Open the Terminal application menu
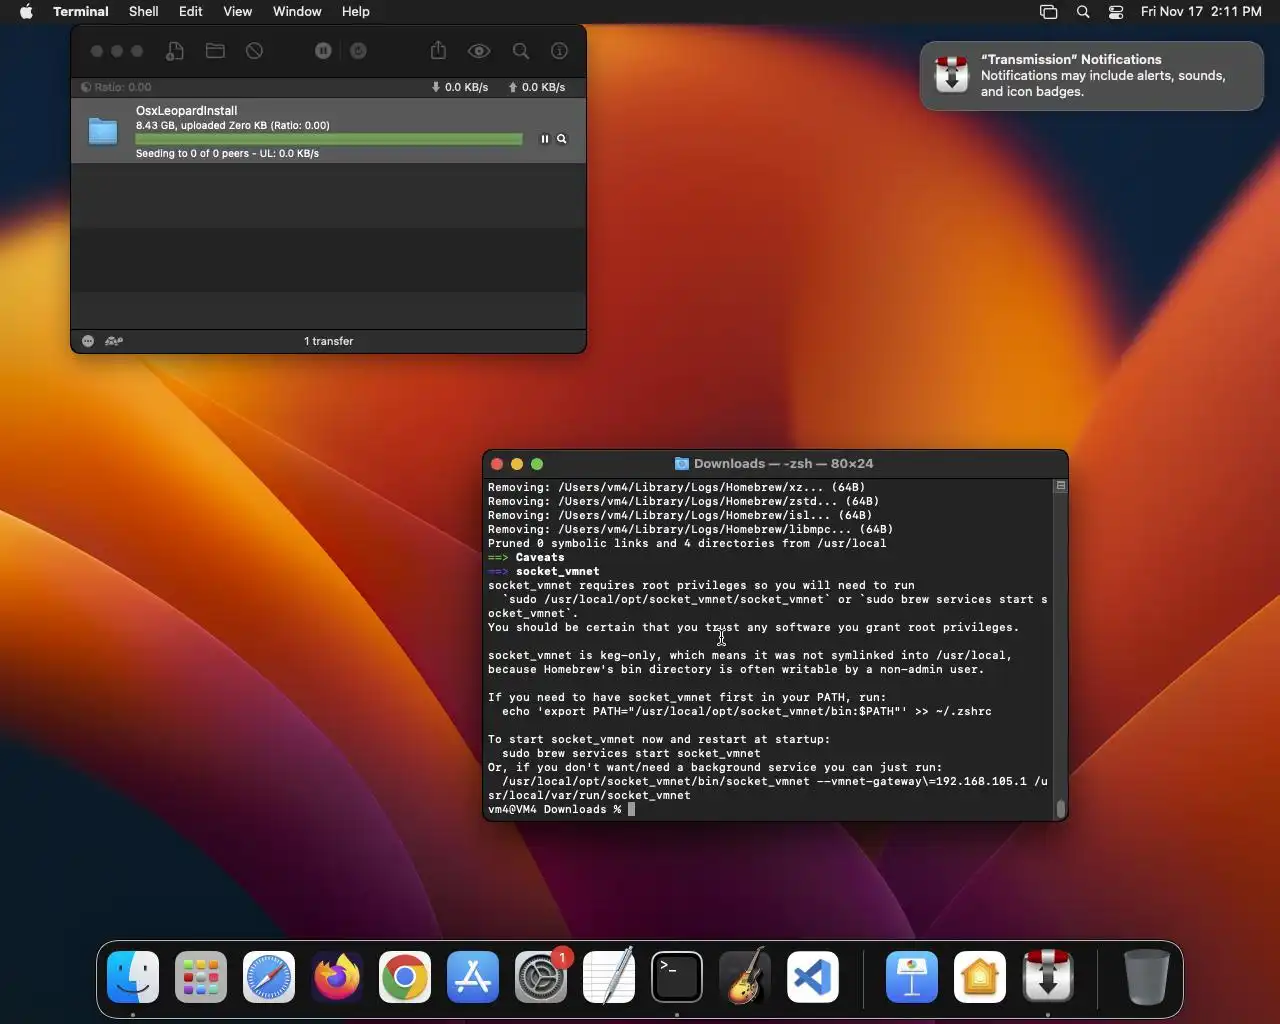 coord(81,12)
